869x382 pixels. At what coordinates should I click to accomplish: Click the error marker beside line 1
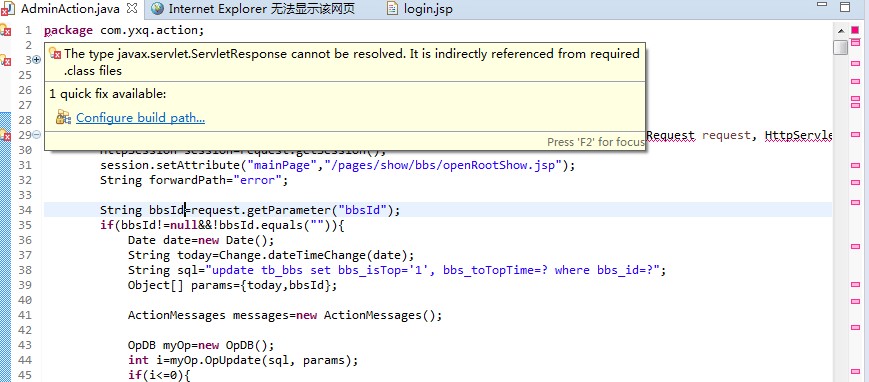pyautogui.click(x=6, y=30)
